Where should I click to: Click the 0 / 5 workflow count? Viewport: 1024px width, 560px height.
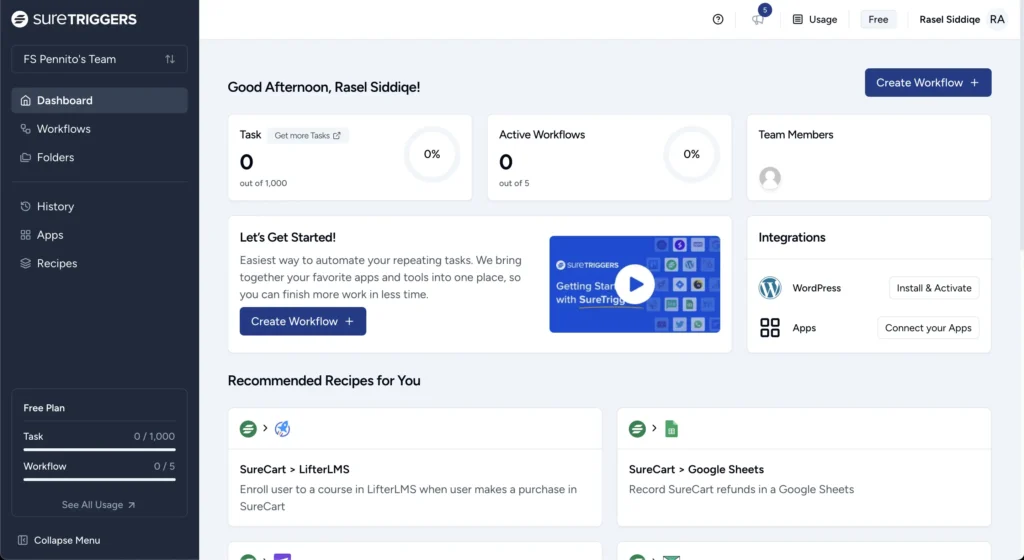[165, 467]
